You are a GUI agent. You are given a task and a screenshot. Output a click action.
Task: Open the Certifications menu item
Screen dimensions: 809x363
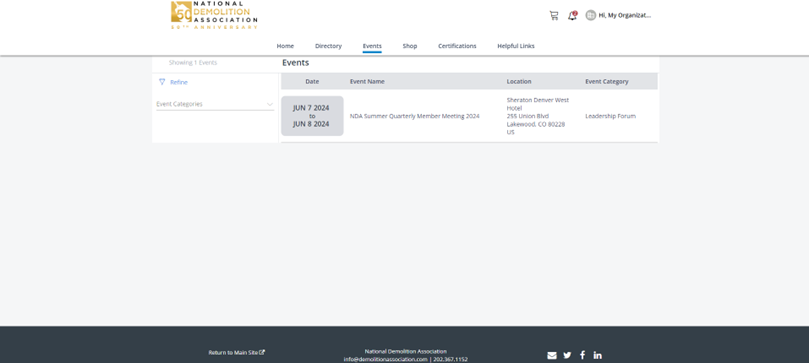(x=457, y=46)
